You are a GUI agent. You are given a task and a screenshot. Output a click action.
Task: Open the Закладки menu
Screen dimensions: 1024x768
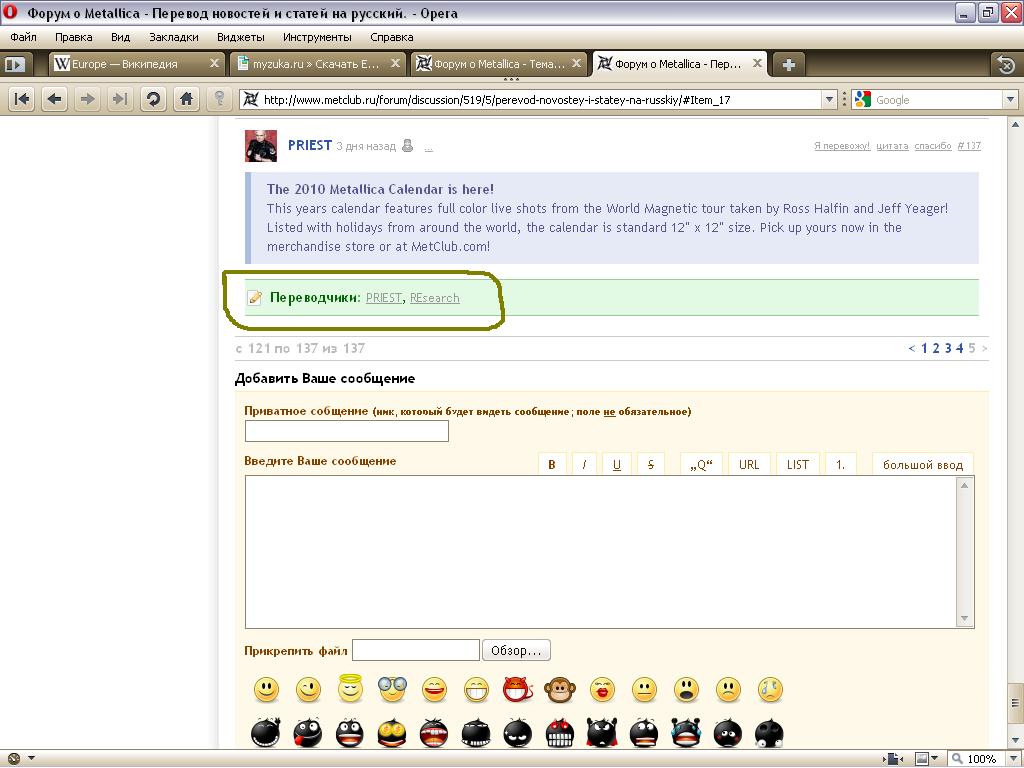tap(173, 37)
